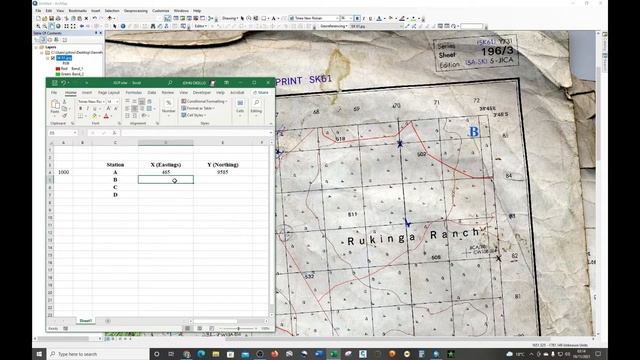The height and width of the screenshot is (360, 640).
Task: Click the Print icon in ArcMap toolbar
Action: click(x=58, y=18)
